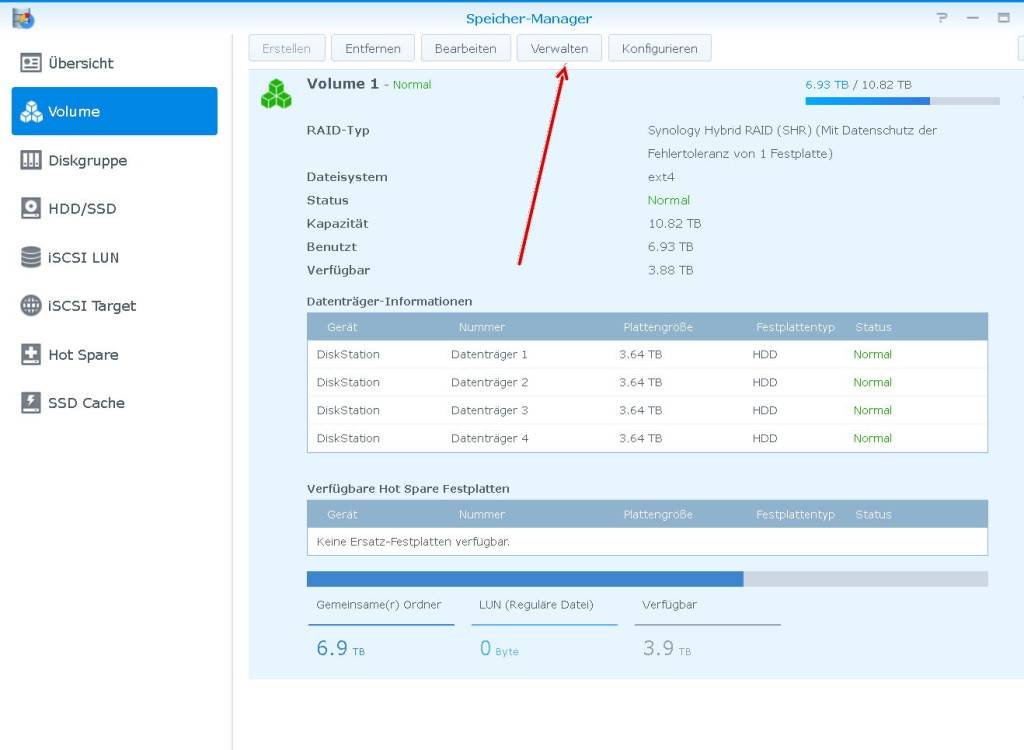Switch to the Diskgruppe section
This screenshot has width=1024, height=750.
114,160
